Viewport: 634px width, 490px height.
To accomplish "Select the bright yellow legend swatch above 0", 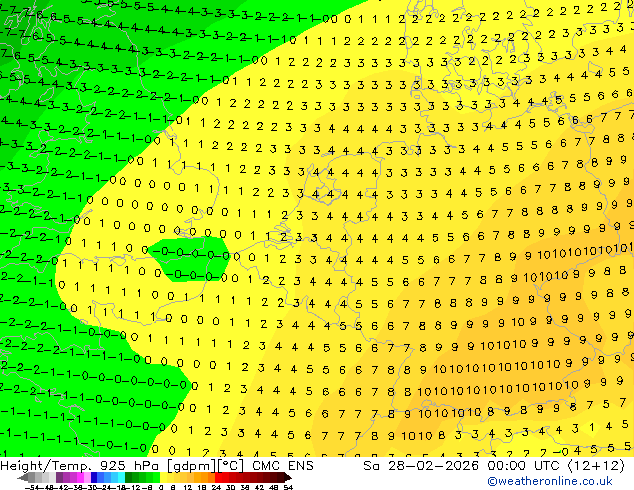I will coord(163,477).
